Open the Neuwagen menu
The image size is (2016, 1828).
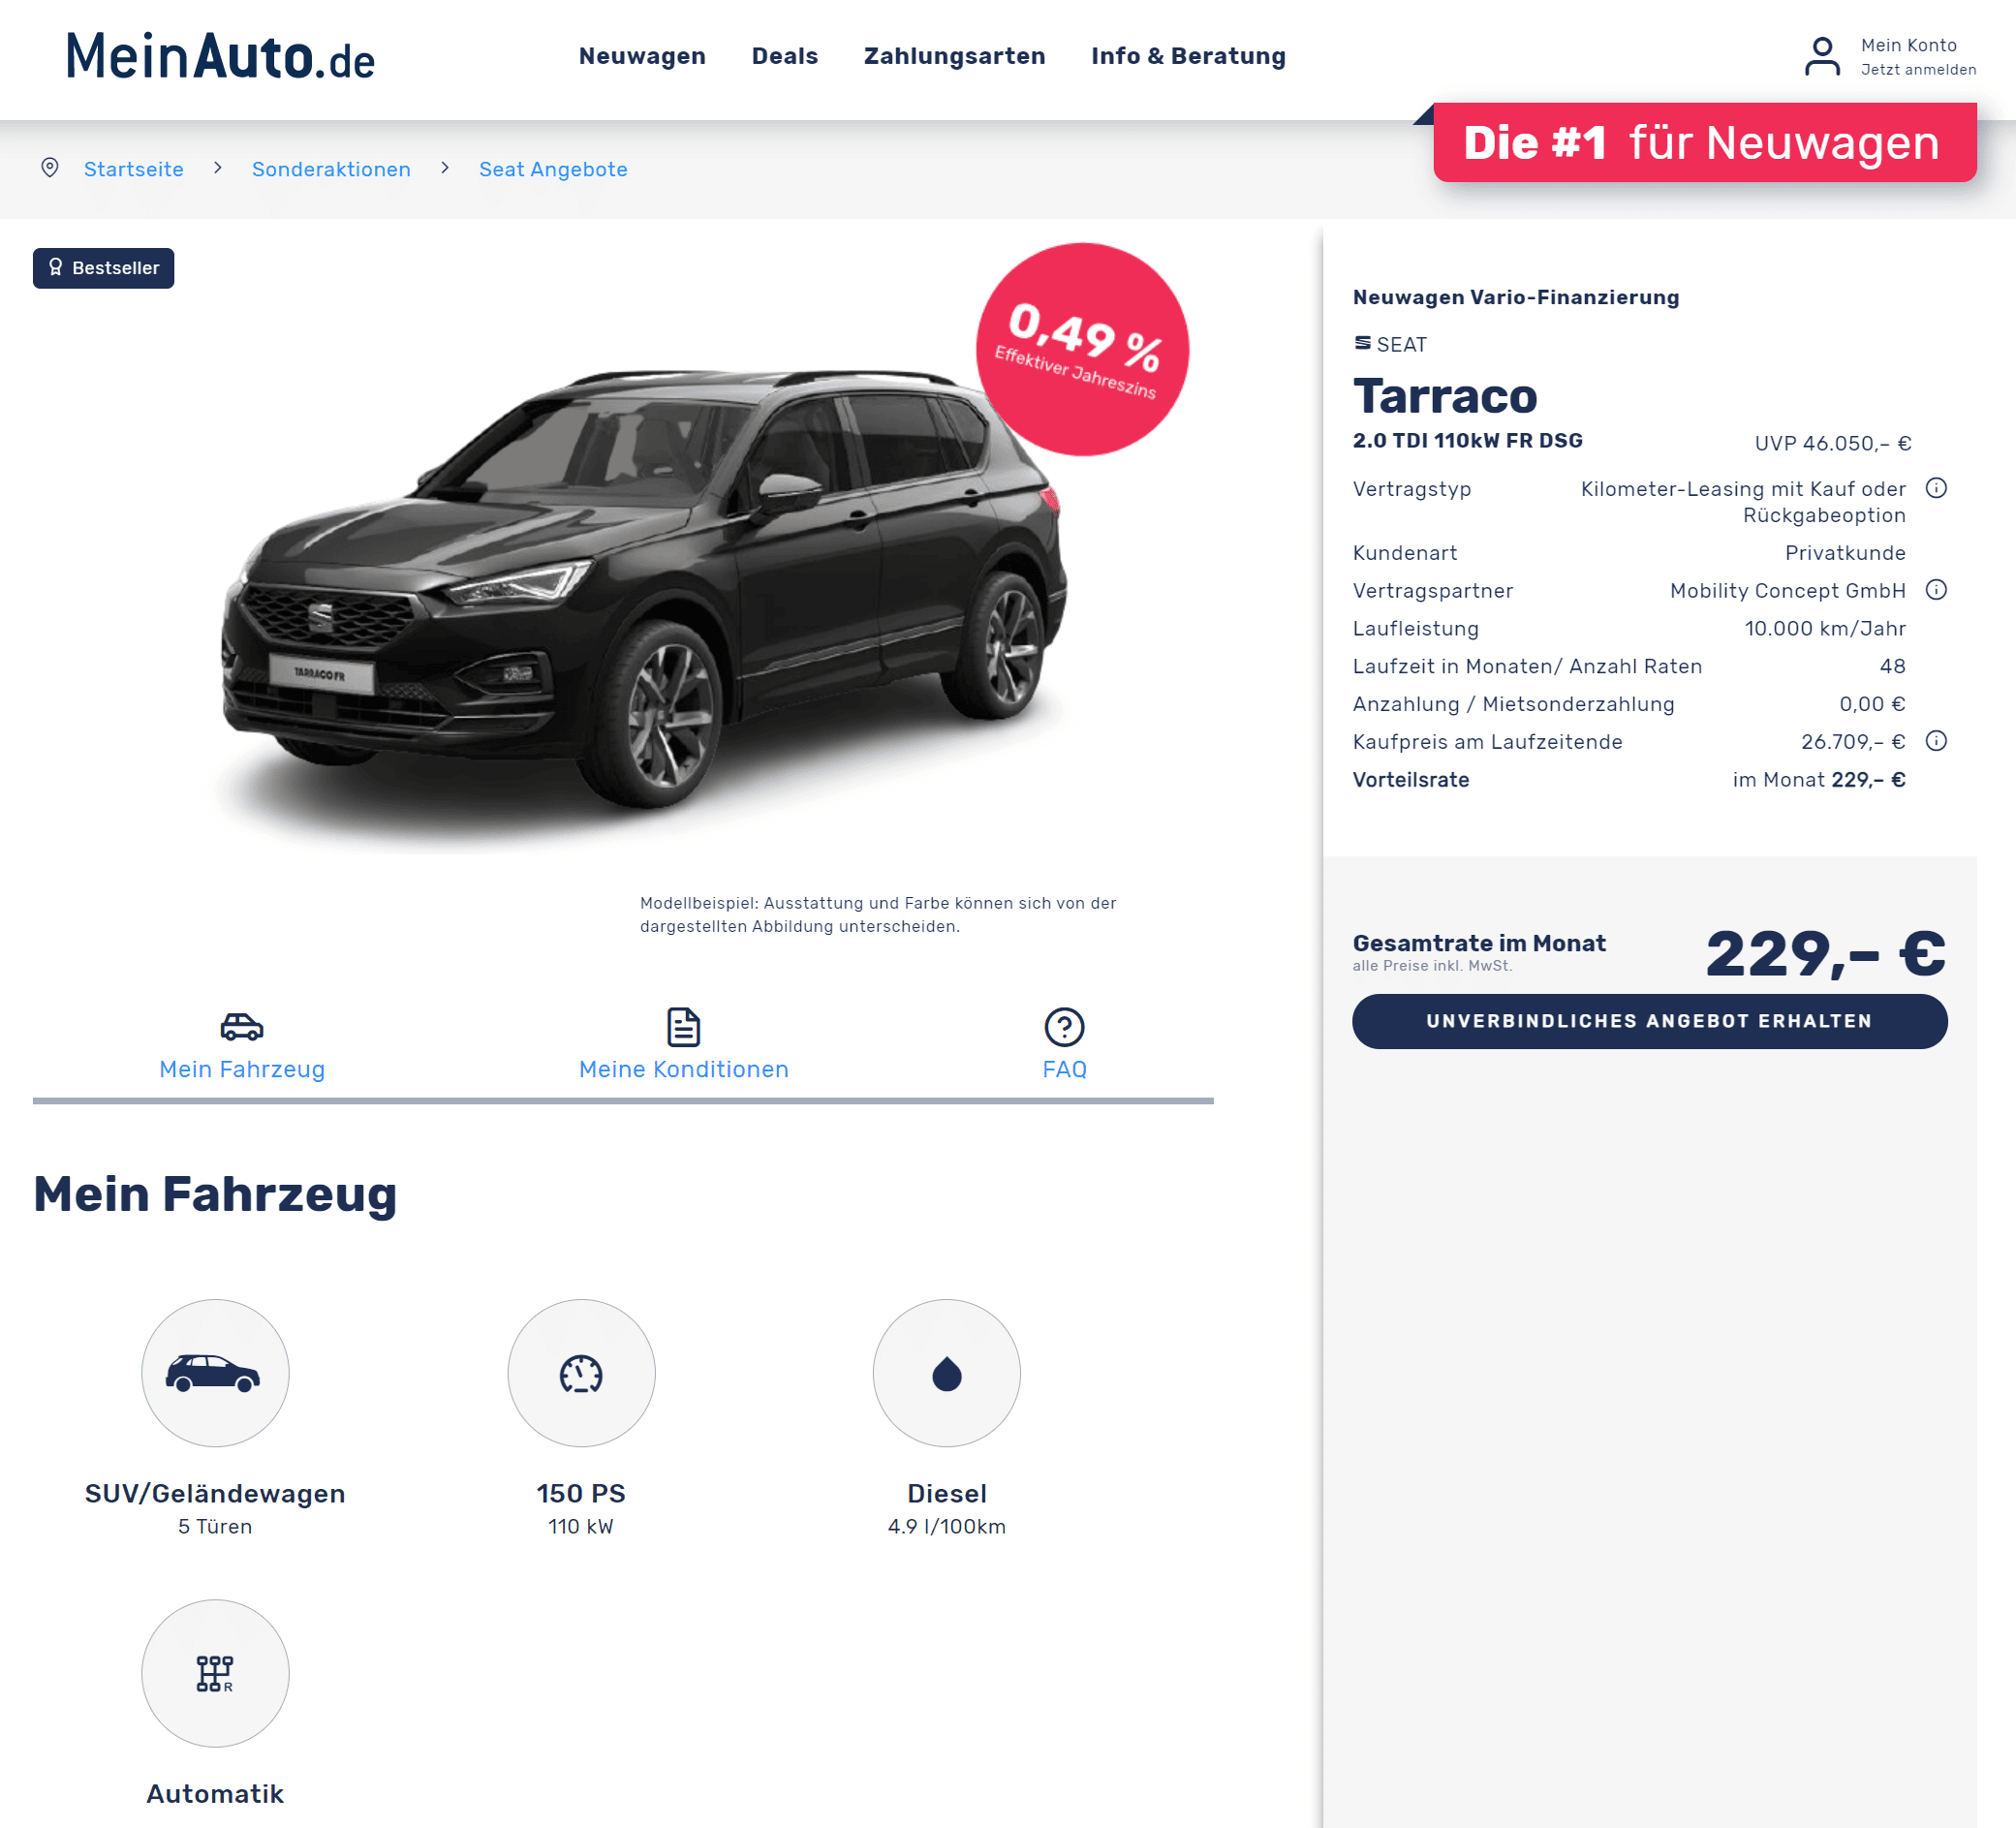[x=642, y=56]
